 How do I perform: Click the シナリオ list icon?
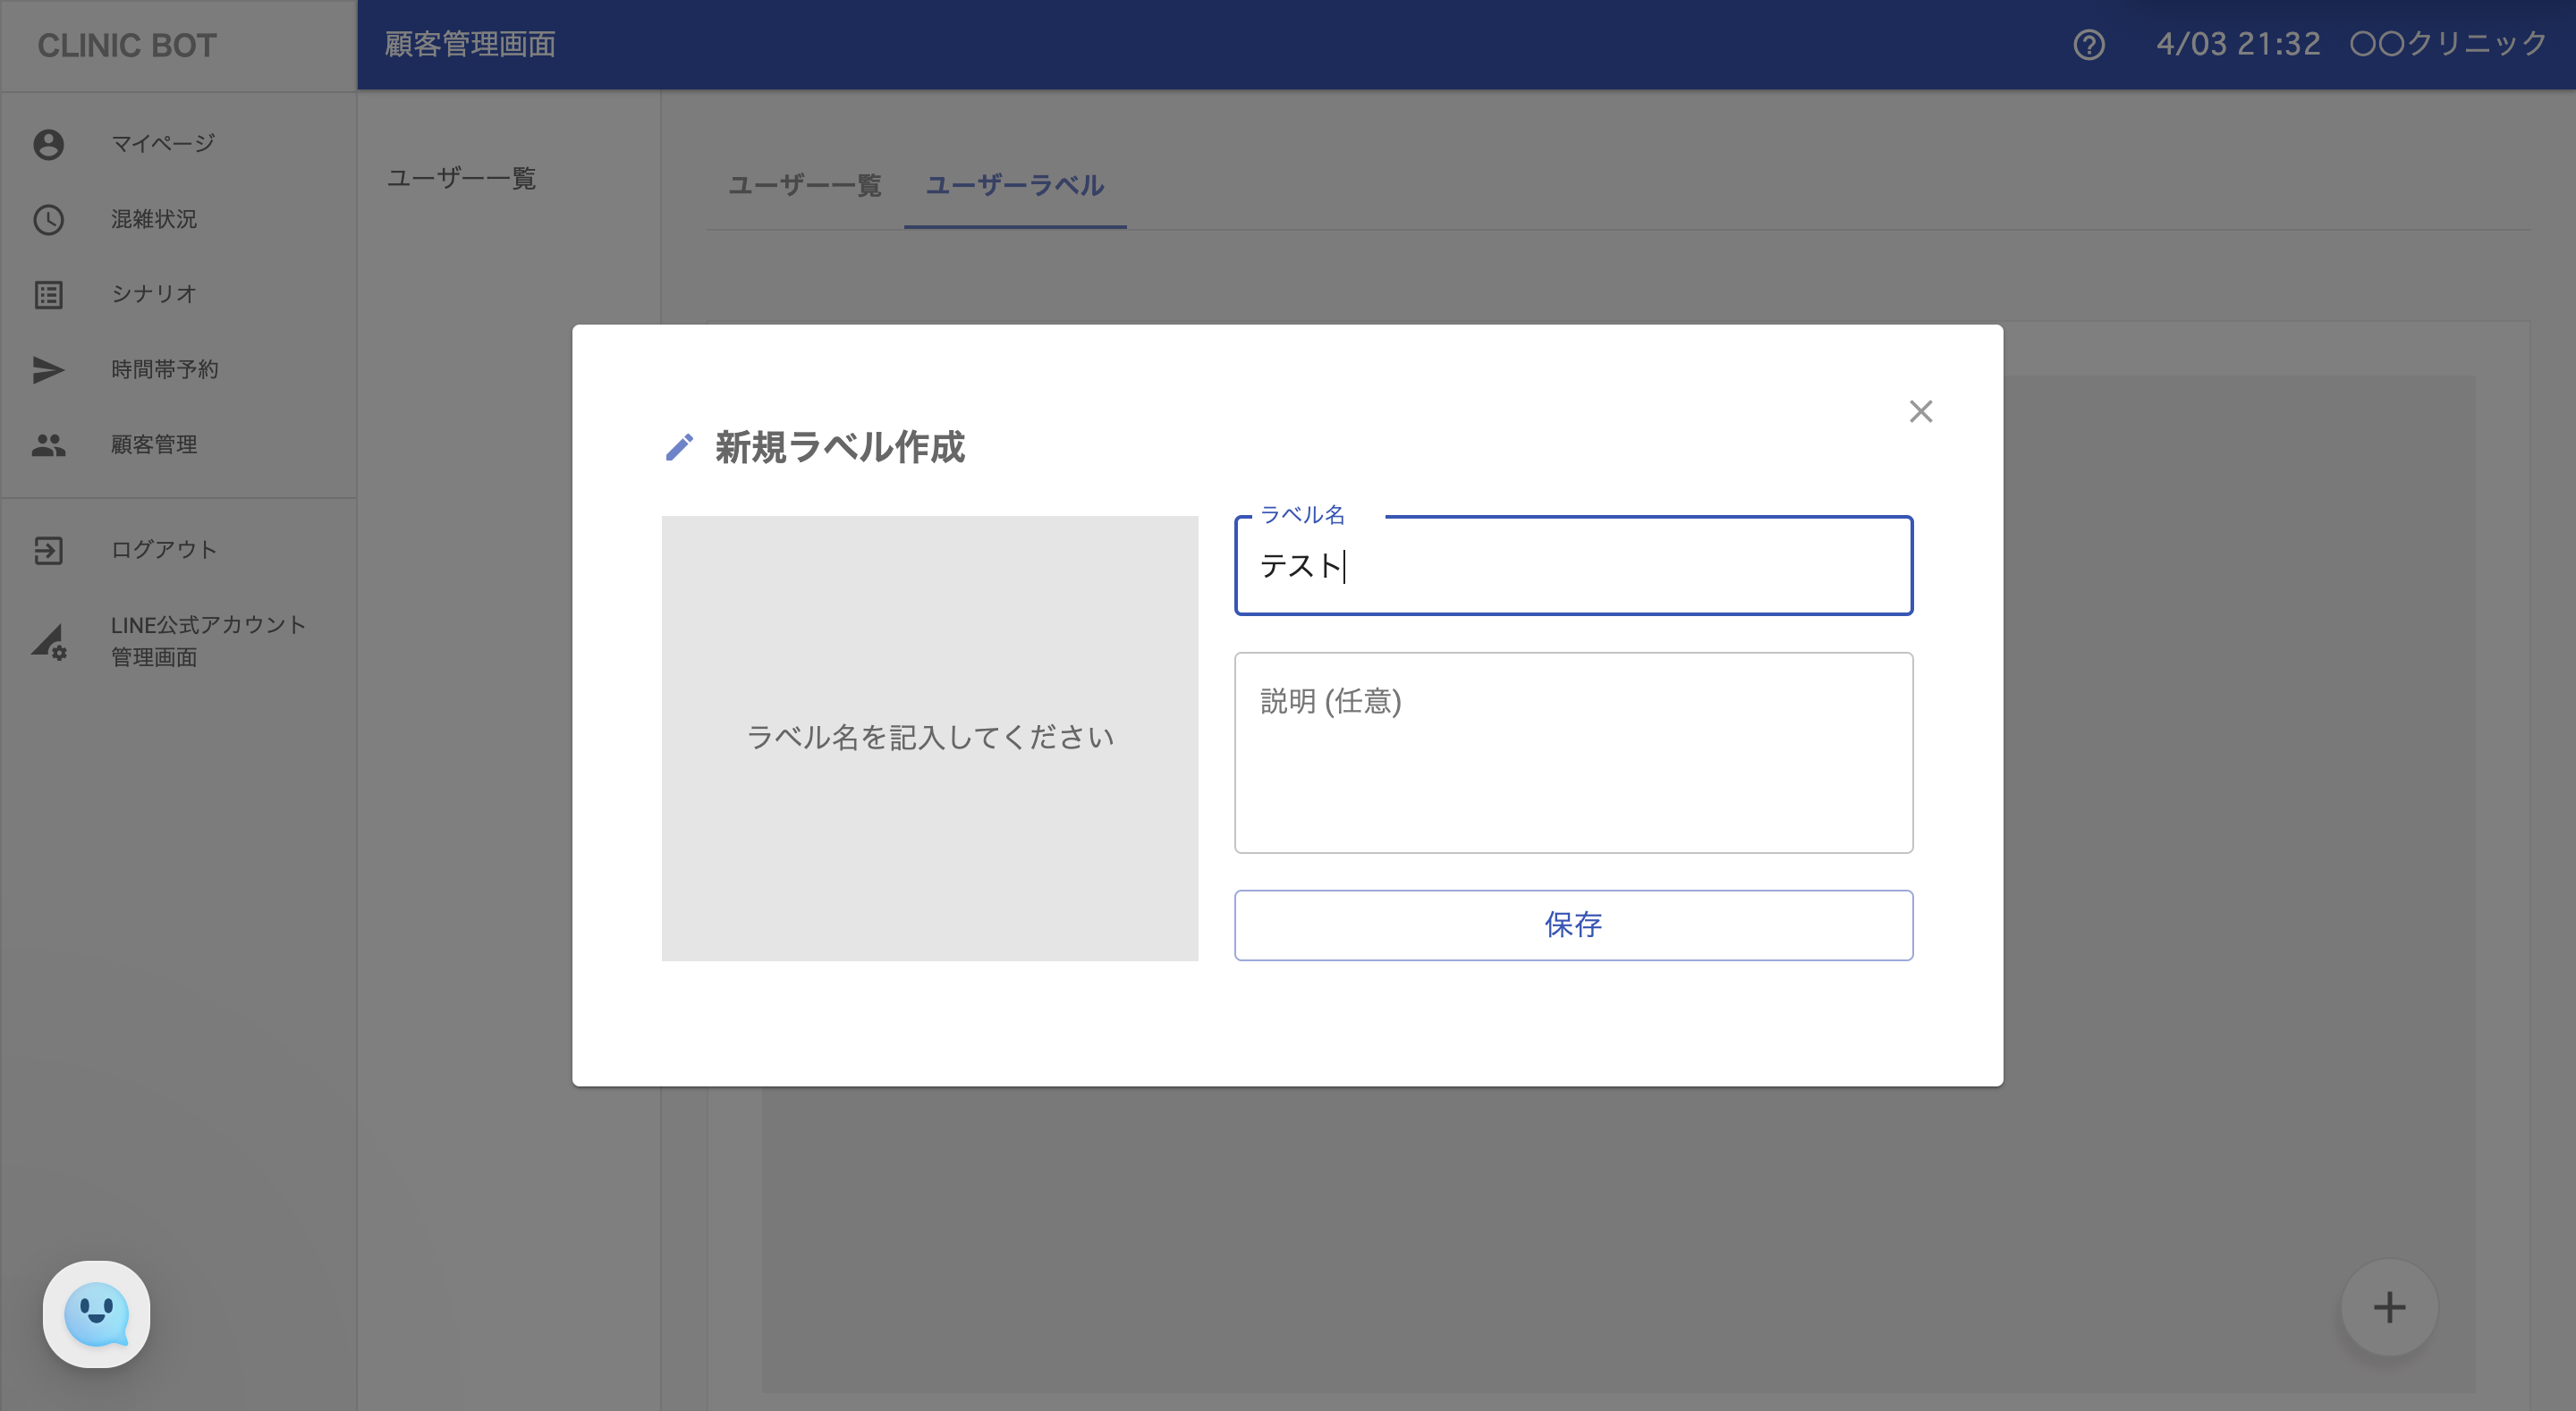point(48,294)
